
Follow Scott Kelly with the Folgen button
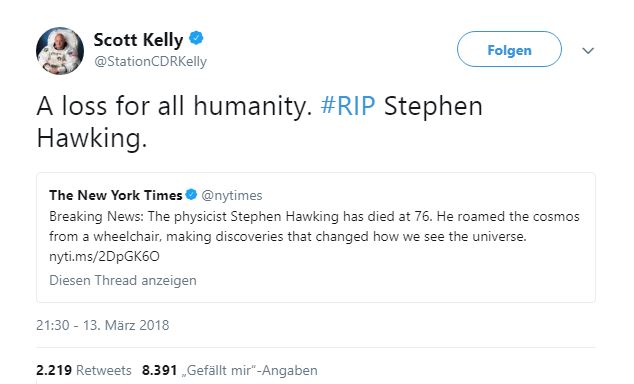tap(509, 49)
